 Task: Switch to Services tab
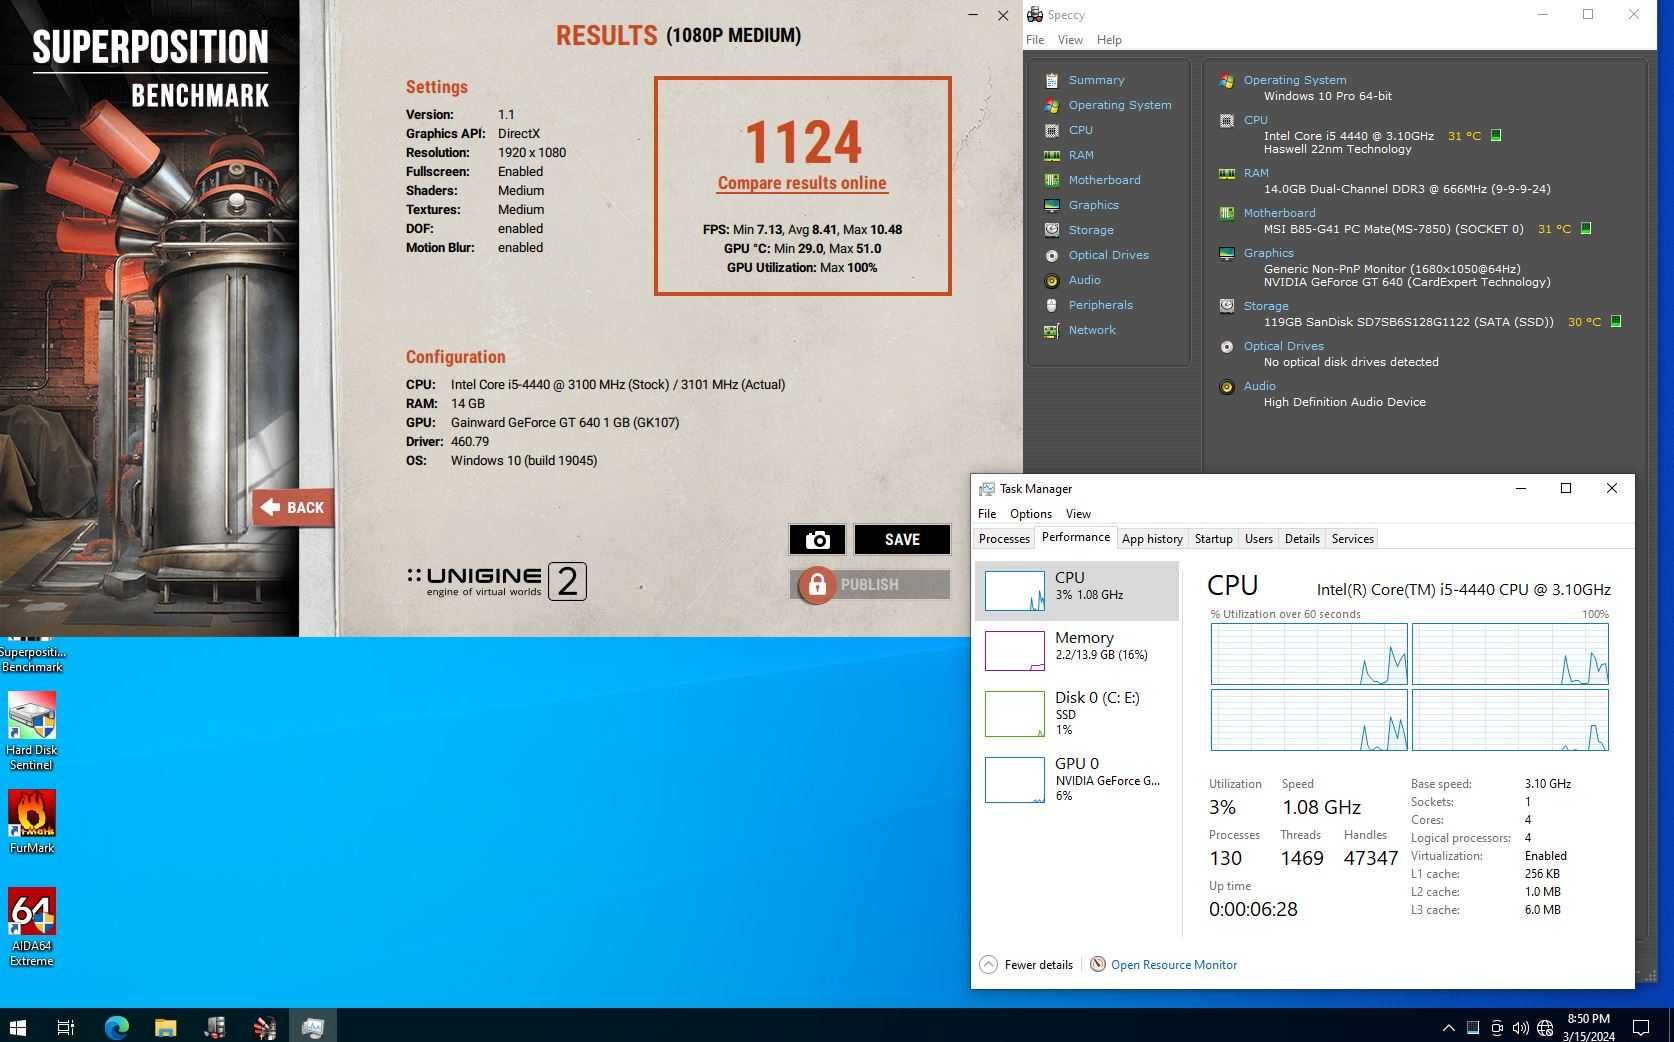pyautogui.click(x=1352, y=539)
